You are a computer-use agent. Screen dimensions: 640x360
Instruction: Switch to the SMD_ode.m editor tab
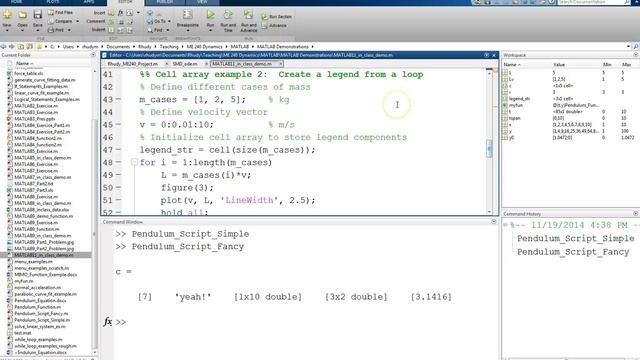tap(185, 64)
